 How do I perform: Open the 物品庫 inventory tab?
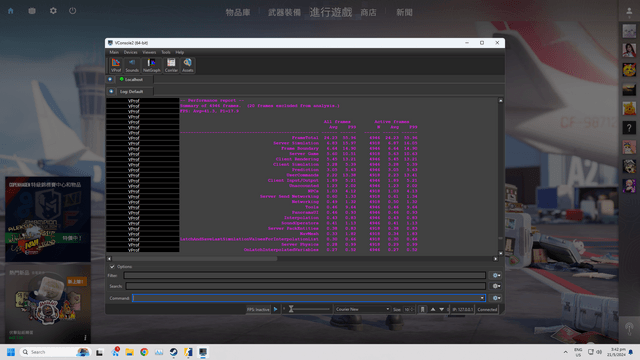[x=238, y=13]
